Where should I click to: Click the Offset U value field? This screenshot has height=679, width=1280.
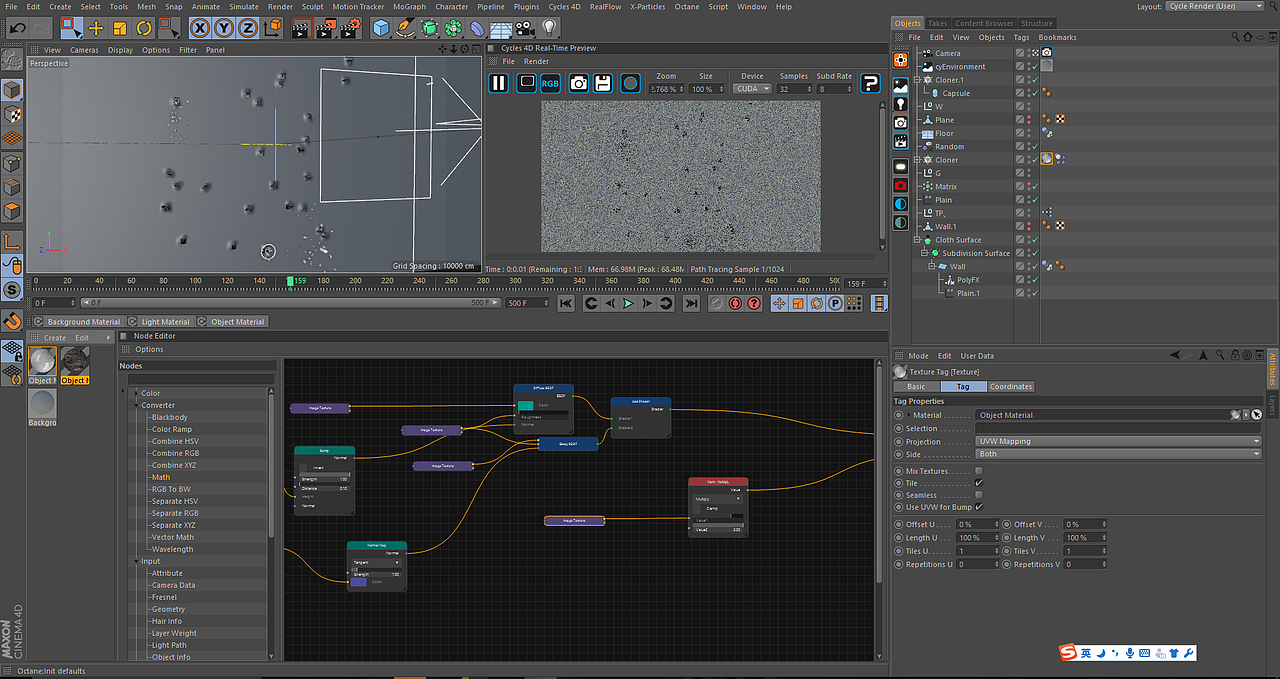(978, 524)
